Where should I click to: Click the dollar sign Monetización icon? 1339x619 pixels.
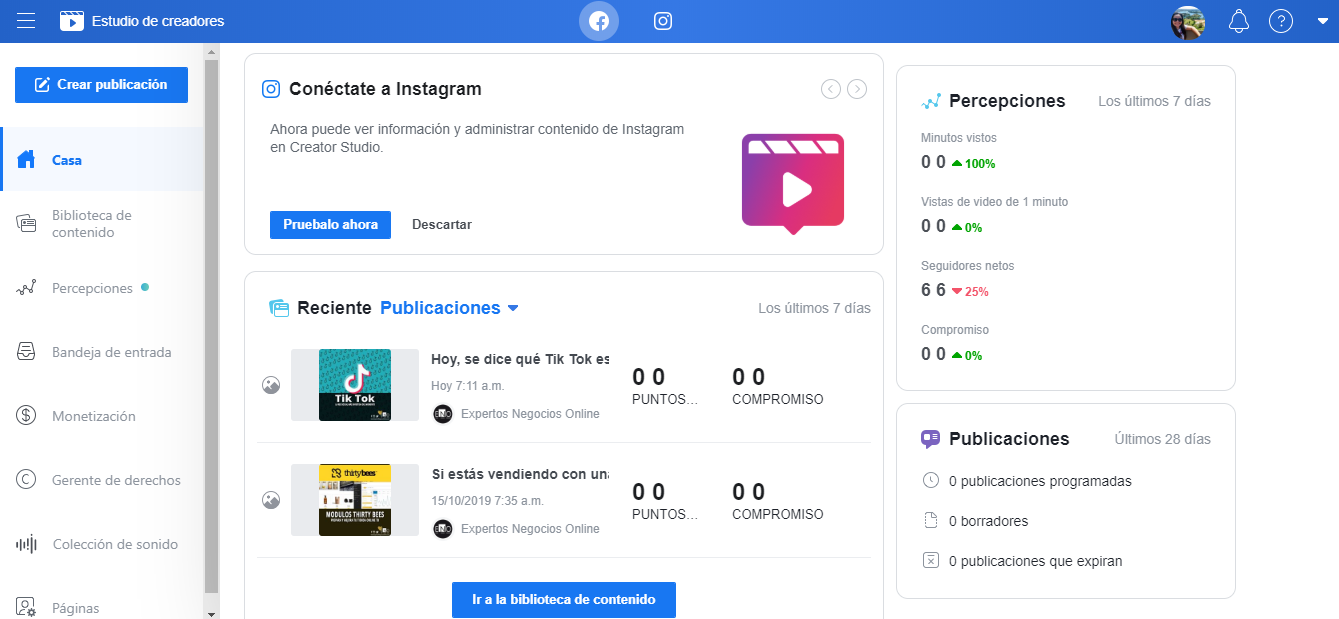coord(26,416)
